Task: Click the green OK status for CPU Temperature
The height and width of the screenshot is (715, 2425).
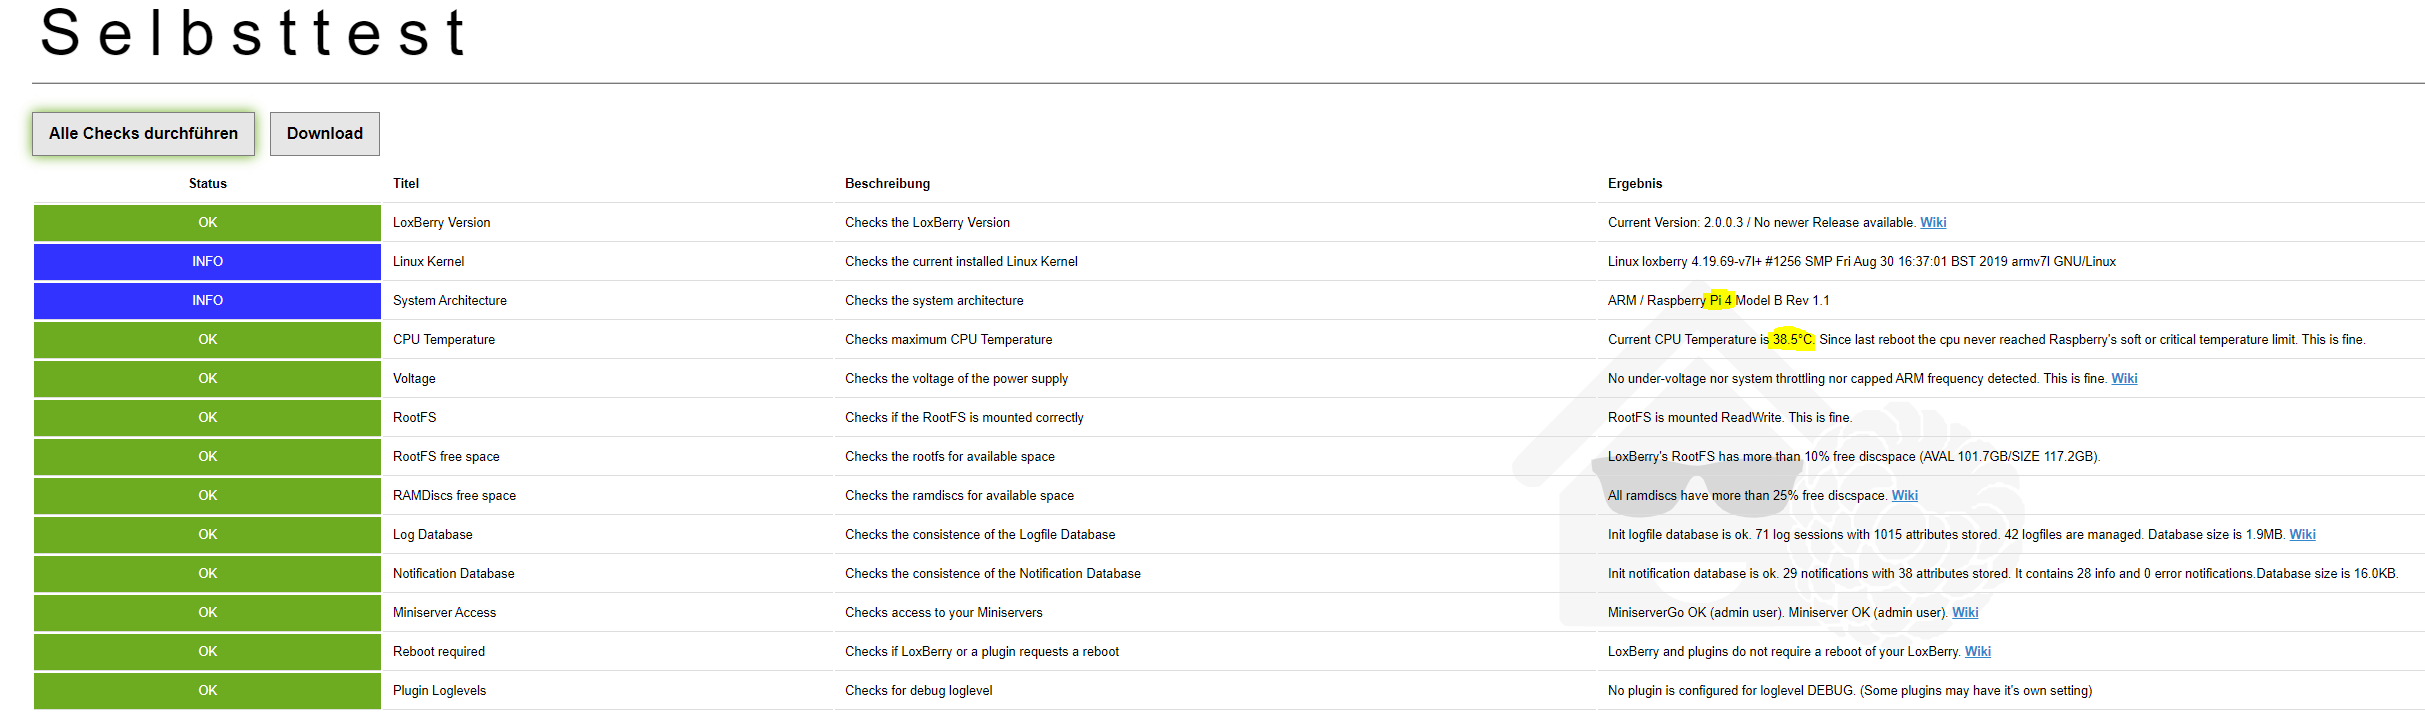Action: 207,340
